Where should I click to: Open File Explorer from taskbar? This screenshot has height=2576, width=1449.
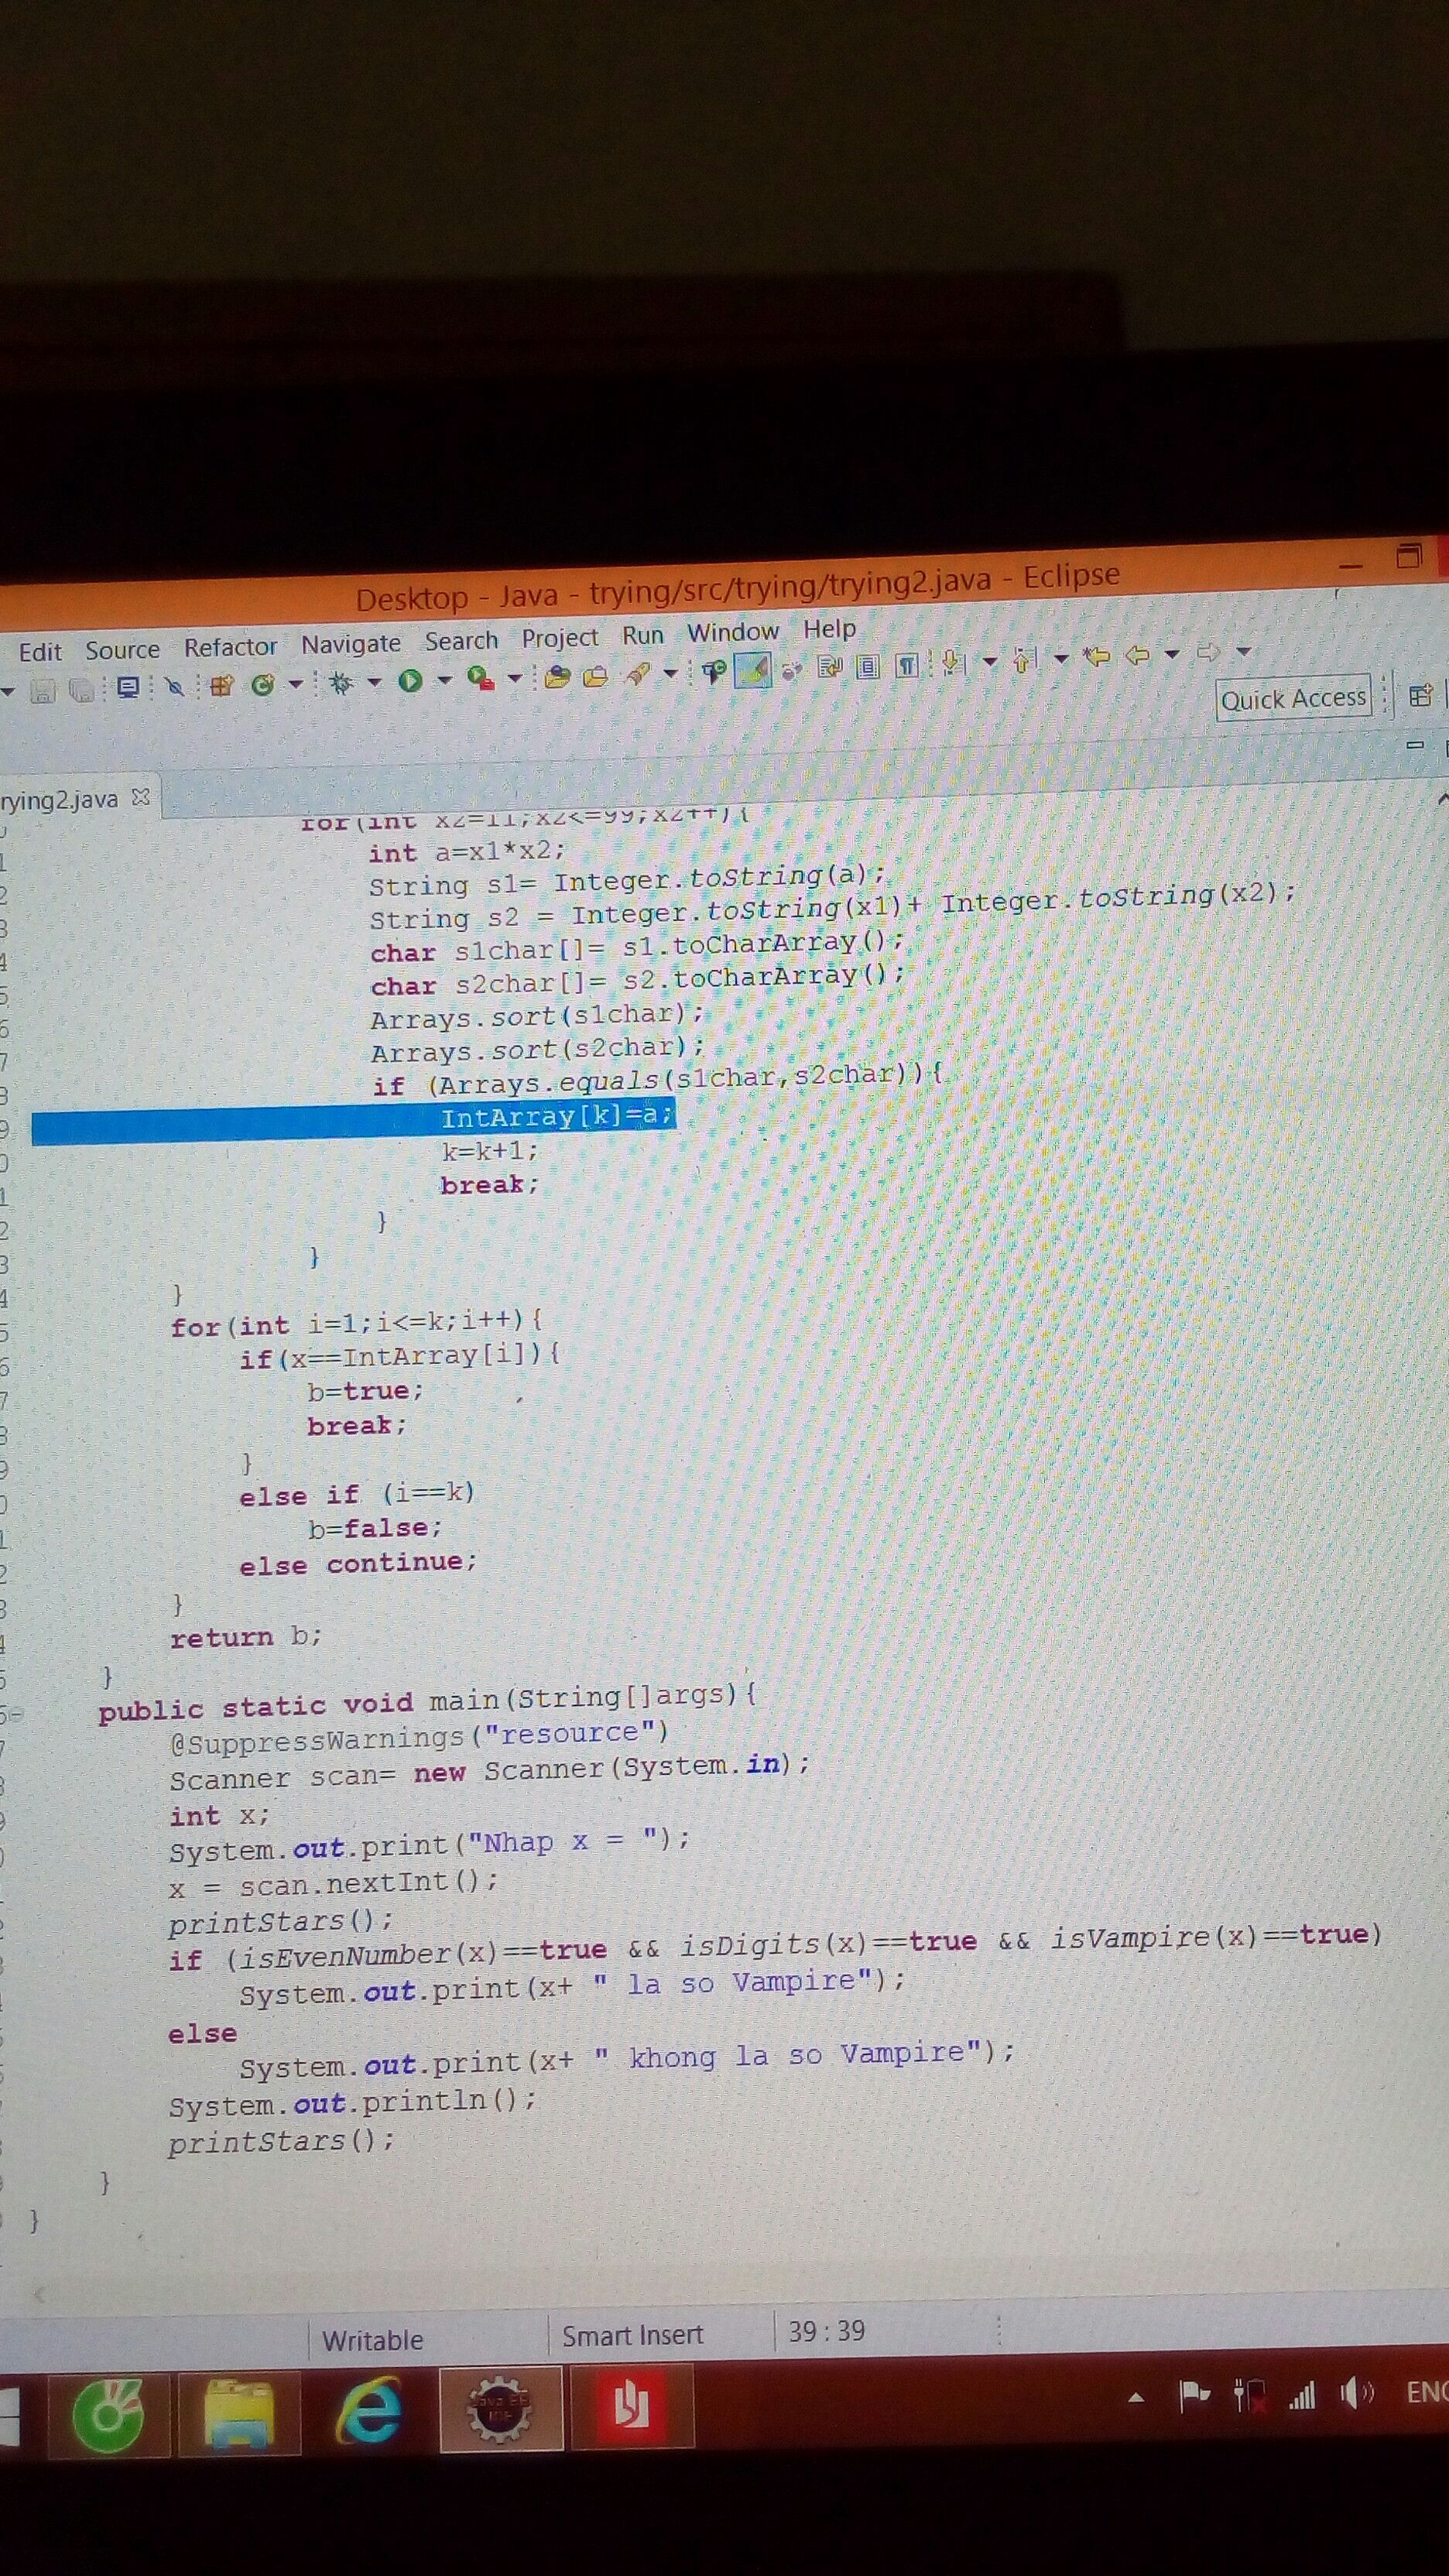point(239,2411)
